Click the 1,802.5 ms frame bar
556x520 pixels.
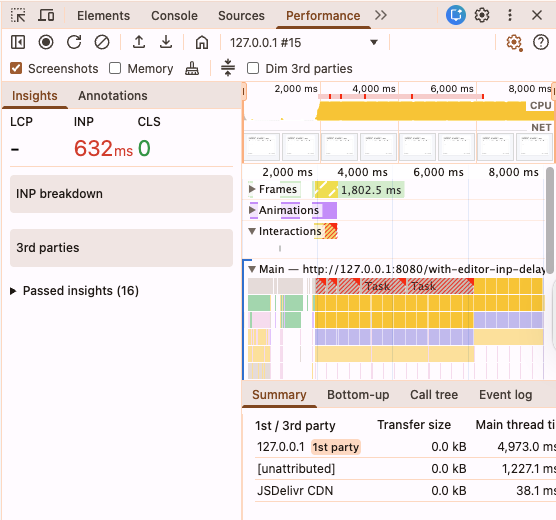point(371,190)
